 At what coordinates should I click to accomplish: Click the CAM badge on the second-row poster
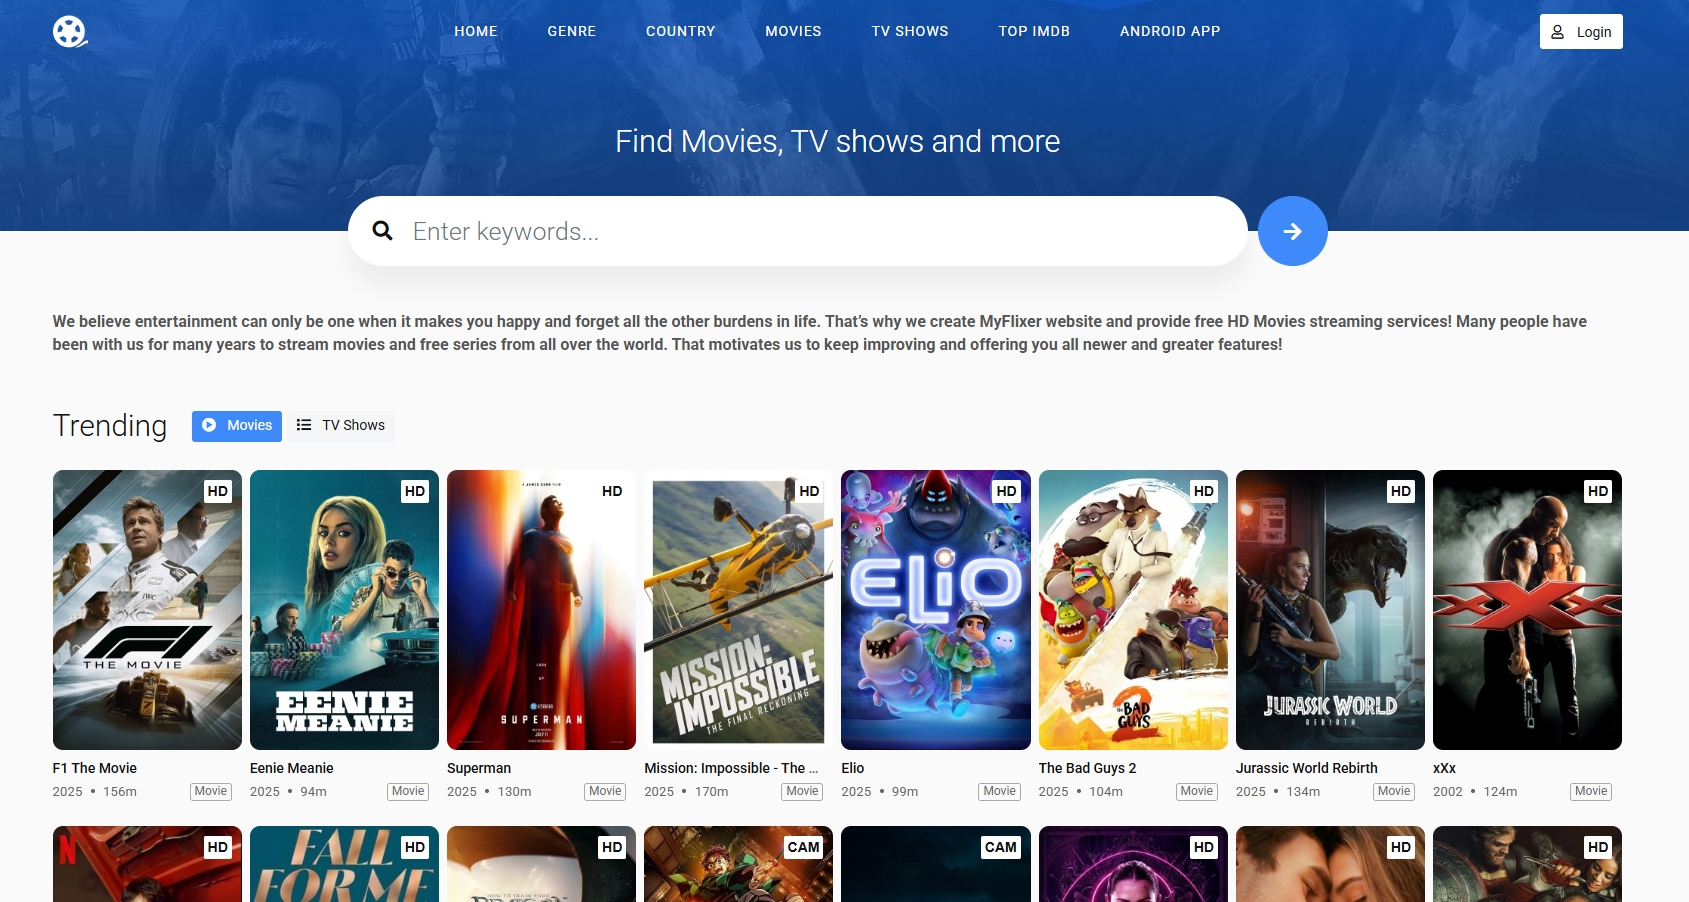(803, 847)
